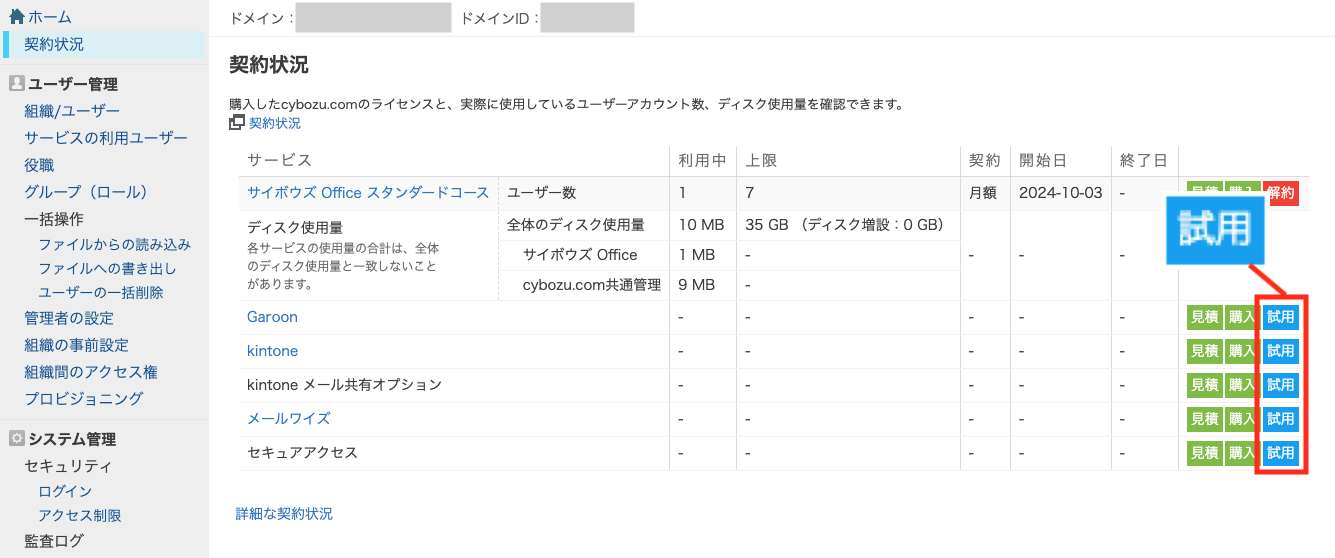The height and width of the screenshot is (558, 1335).
Task: Request 見積 for セキュアアクセス
Action: pos(1204,453)
